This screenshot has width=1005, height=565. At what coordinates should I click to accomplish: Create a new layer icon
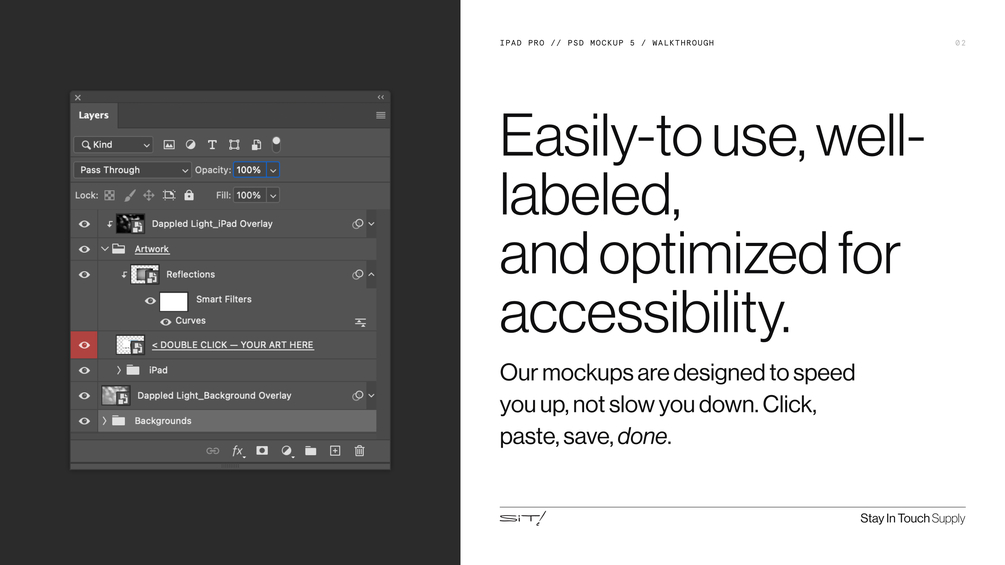tap(335, 451)
